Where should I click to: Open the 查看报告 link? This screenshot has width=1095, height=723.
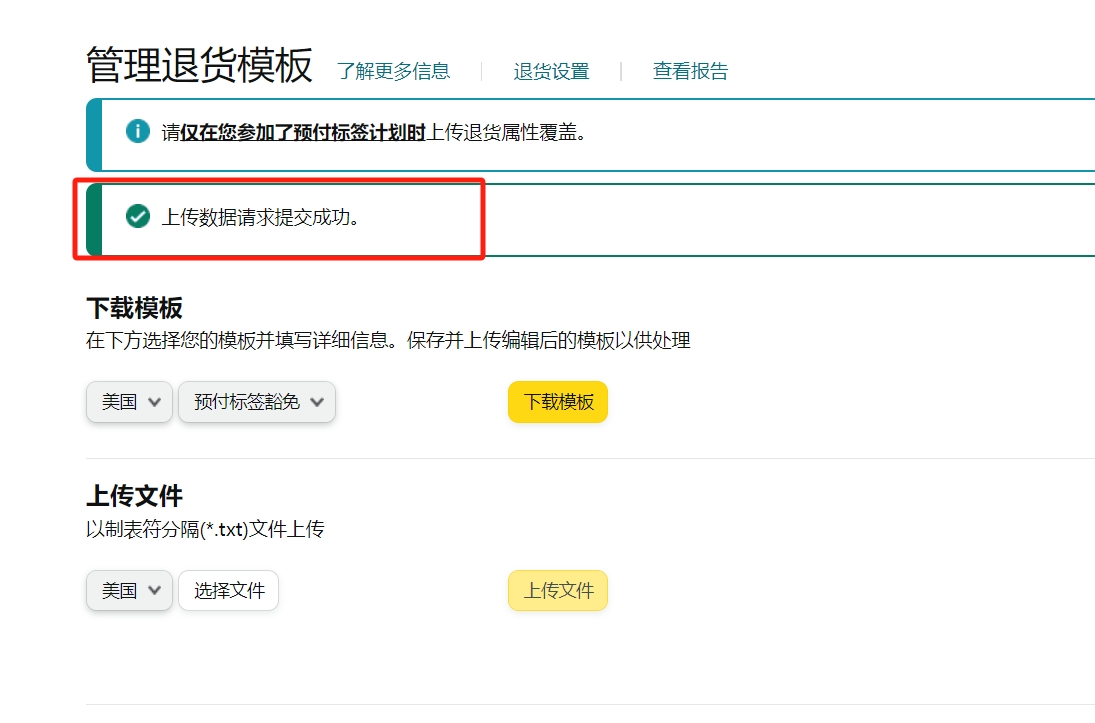click(690, 71)
